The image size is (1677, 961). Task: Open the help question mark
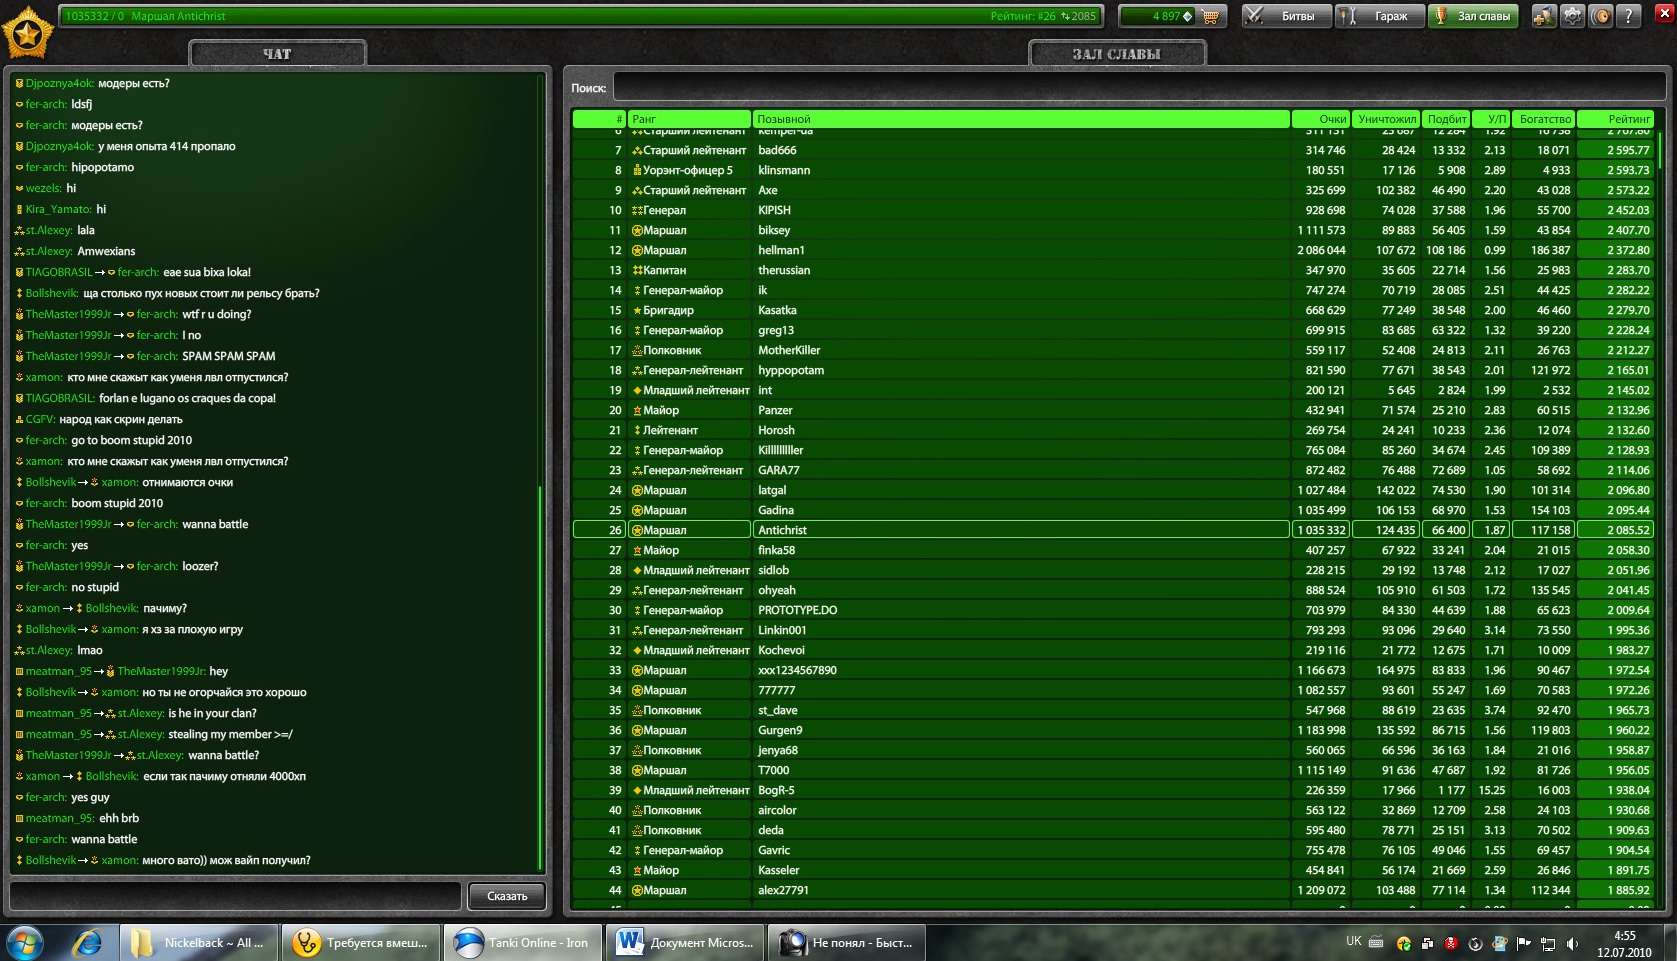click(1629, 16)
